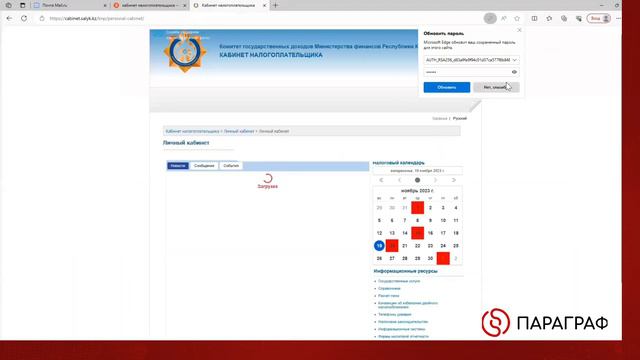The width and height of the screenshot is (640, 360).
Task: Open the Collections toolbar icon
Action: click(564, 18)
